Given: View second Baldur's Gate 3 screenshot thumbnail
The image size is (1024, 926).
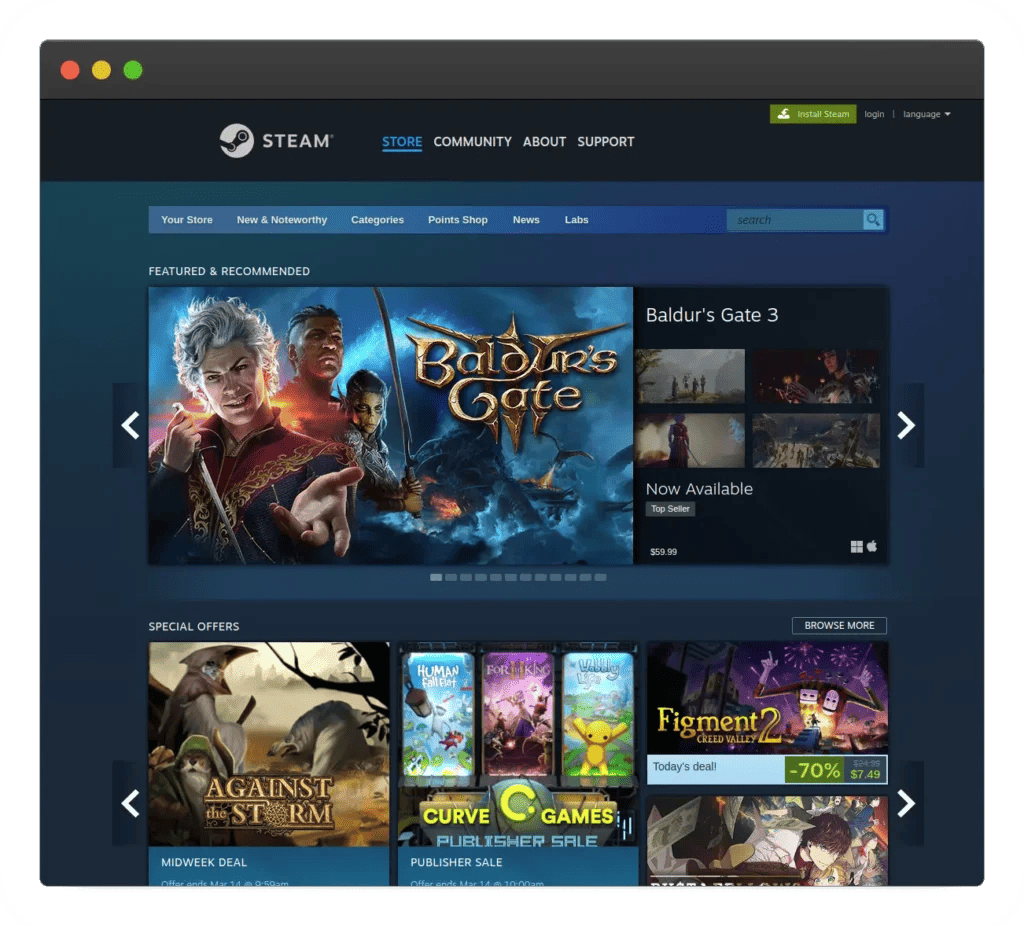Looking at the screenshot, I should pos(816,375).
